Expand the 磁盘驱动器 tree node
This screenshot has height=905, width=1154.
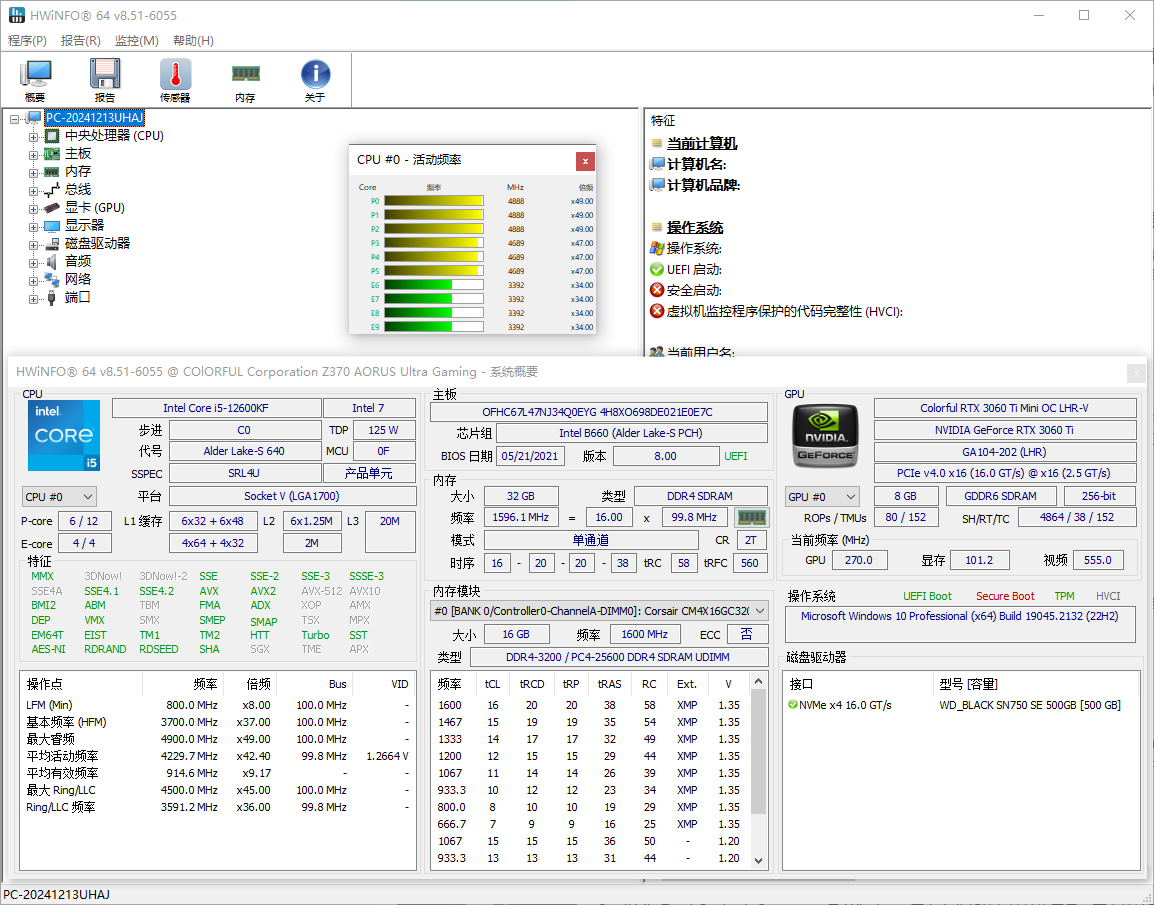(33, 245)
